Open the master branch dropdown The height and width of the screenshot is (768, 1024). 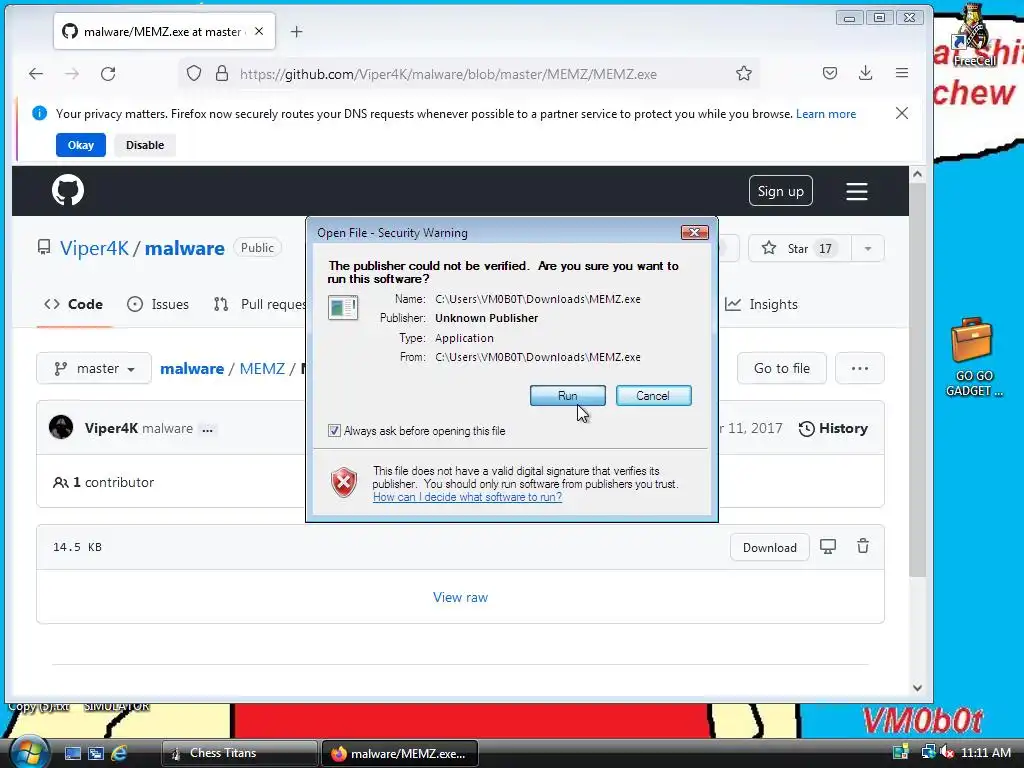pos(94,368)
